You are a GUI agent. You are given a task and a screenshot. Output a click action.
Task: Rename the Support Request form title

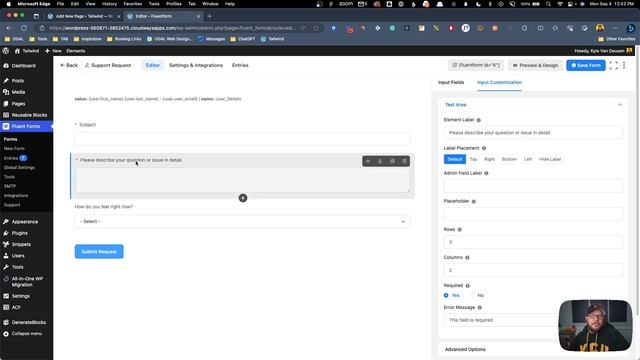(108, 65)
